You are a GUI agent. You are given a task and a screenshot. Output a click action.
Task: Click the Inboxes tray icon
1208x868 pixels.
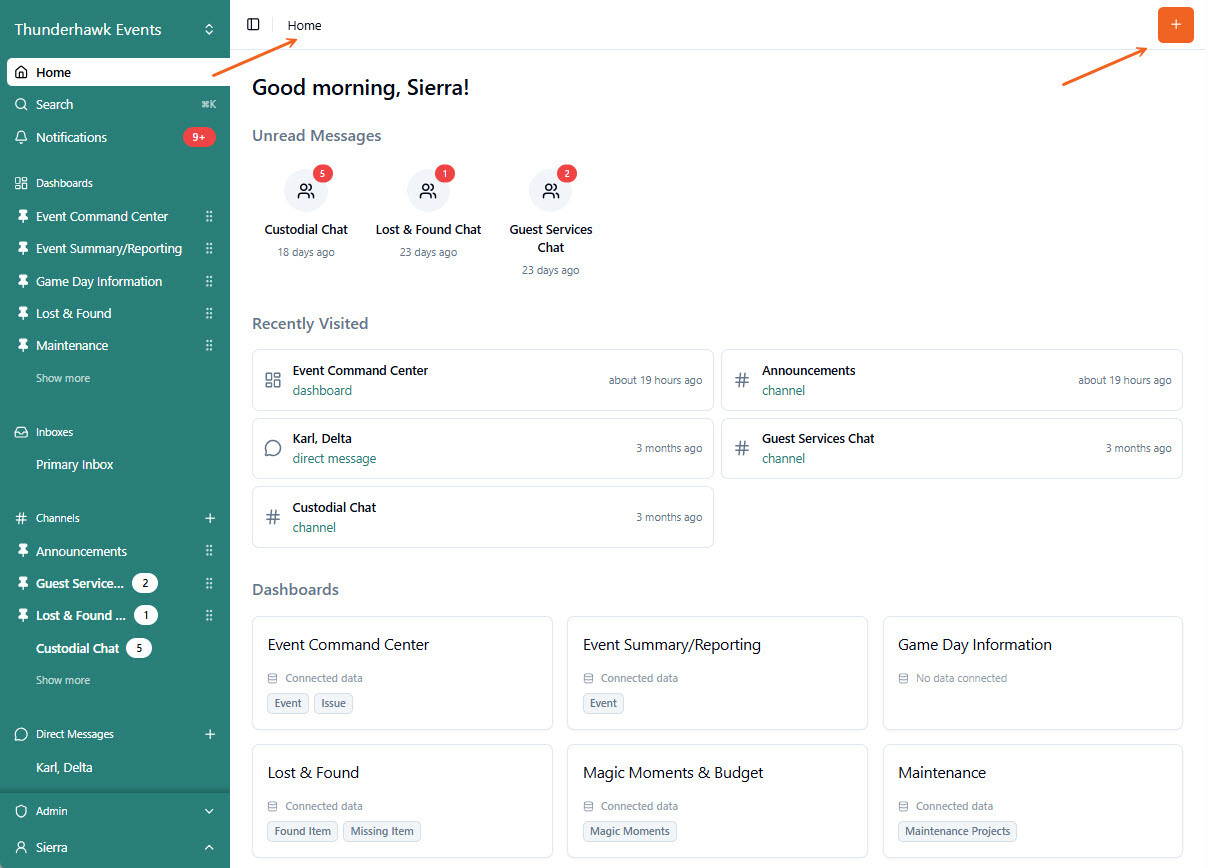coord(21,432)
